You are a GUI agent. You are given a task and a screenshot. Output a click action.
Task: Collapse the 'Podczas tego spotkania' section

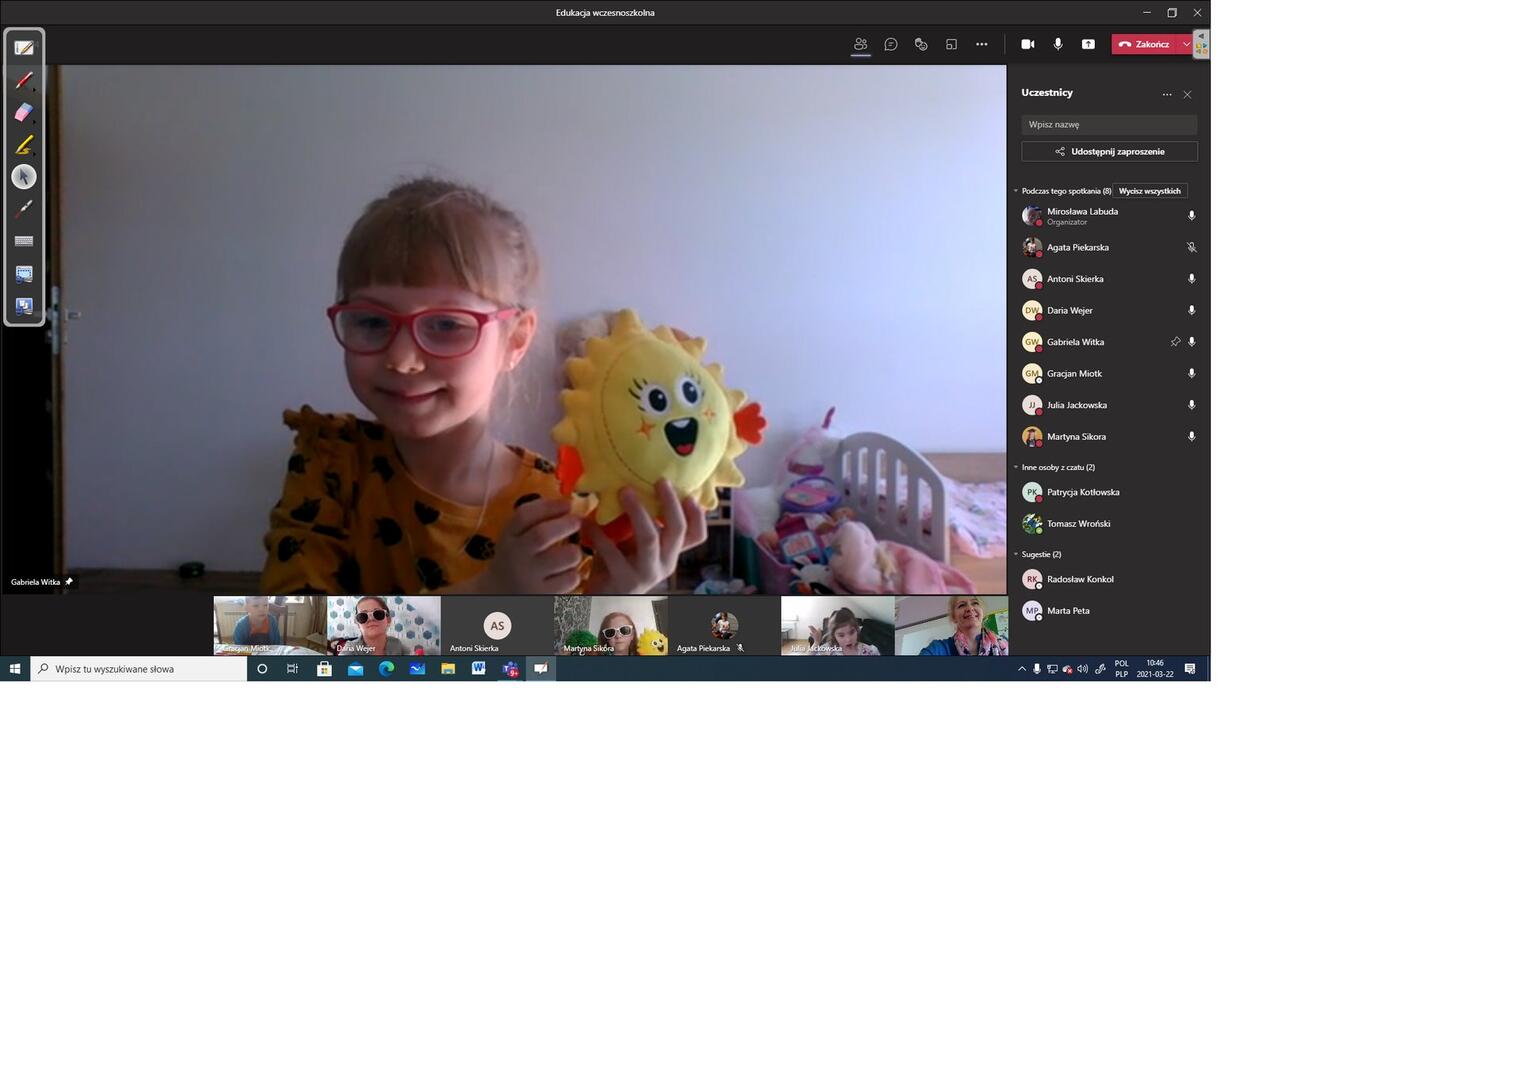(1016, 191)
